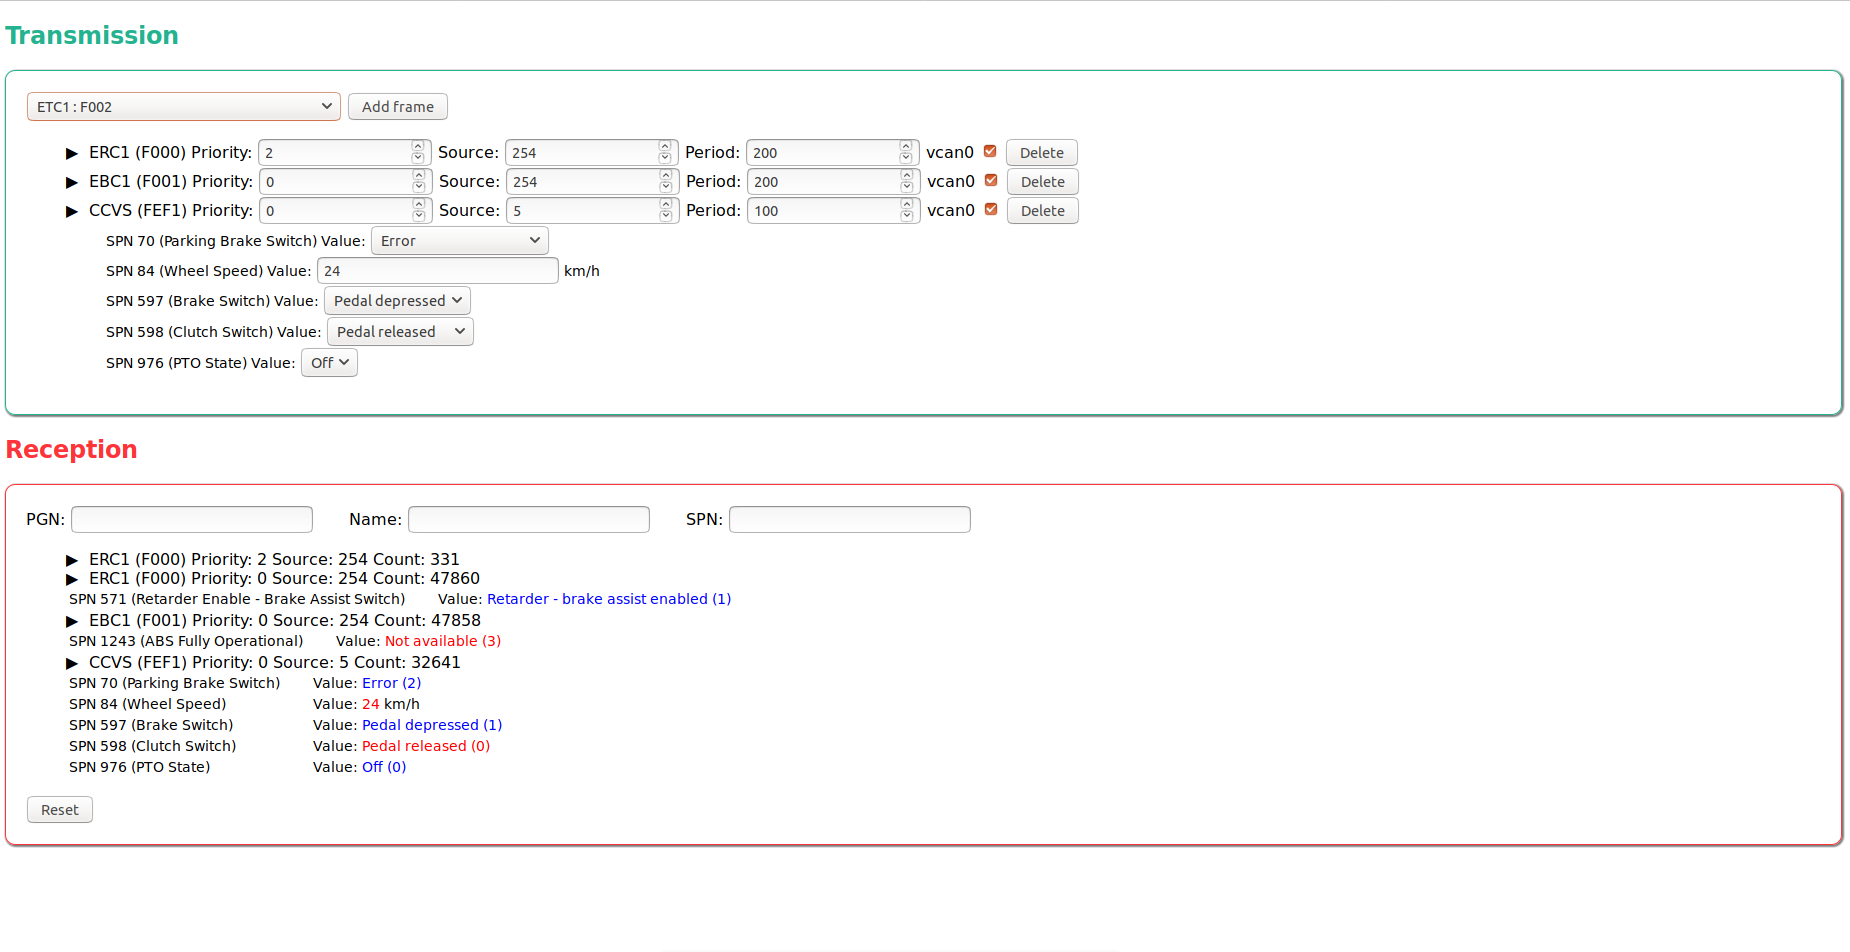
Task: Click the Name filter input field
Action: [529, 519]
